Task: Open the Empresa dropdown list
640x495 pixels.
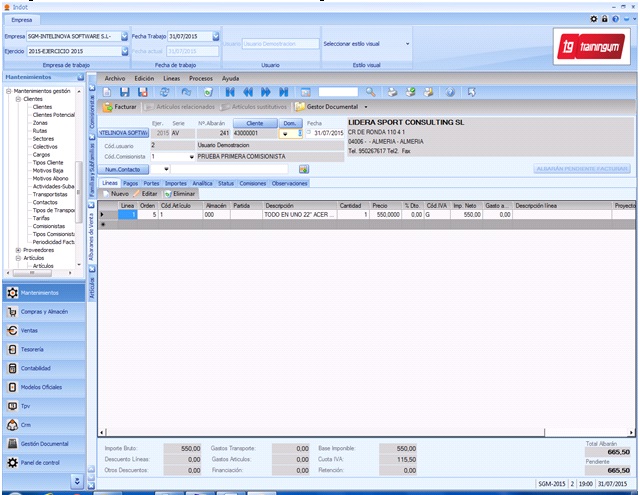Action: [125, 36]
